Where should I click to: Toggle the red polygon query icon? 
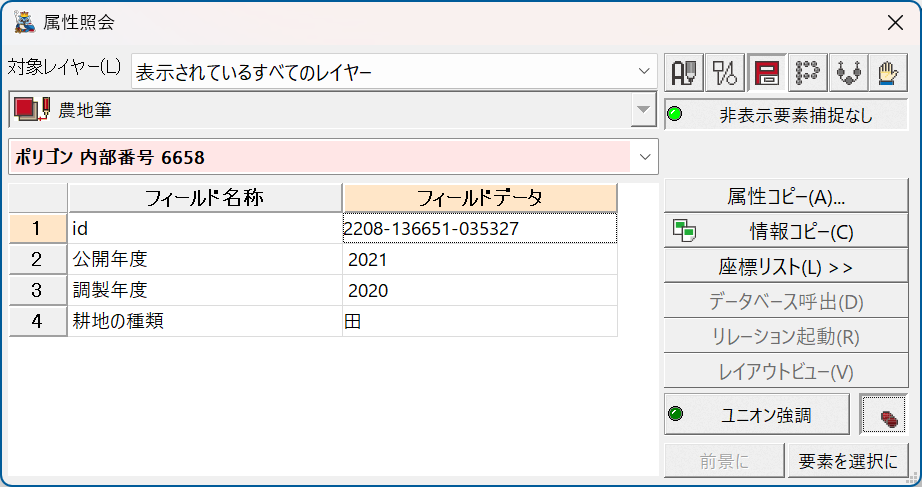767,73
